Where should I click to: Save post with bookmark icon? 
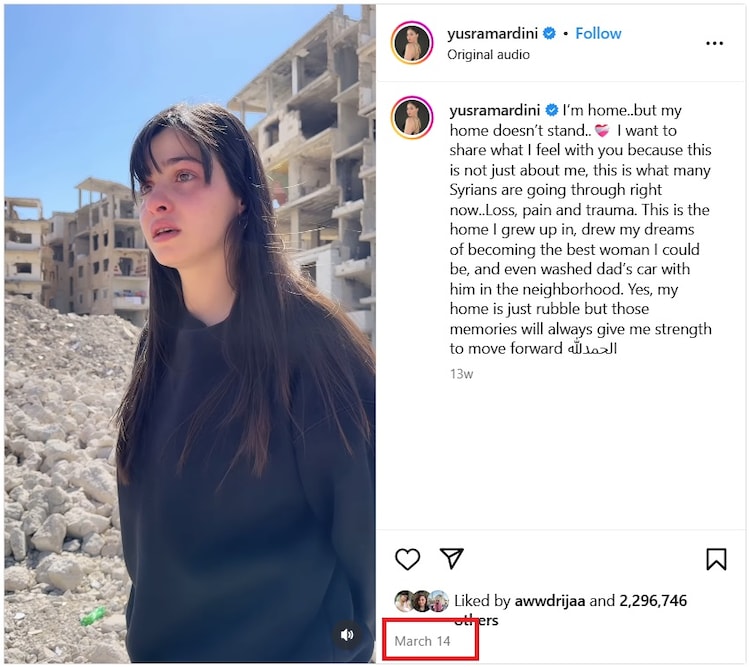click(x=716, y=559)
